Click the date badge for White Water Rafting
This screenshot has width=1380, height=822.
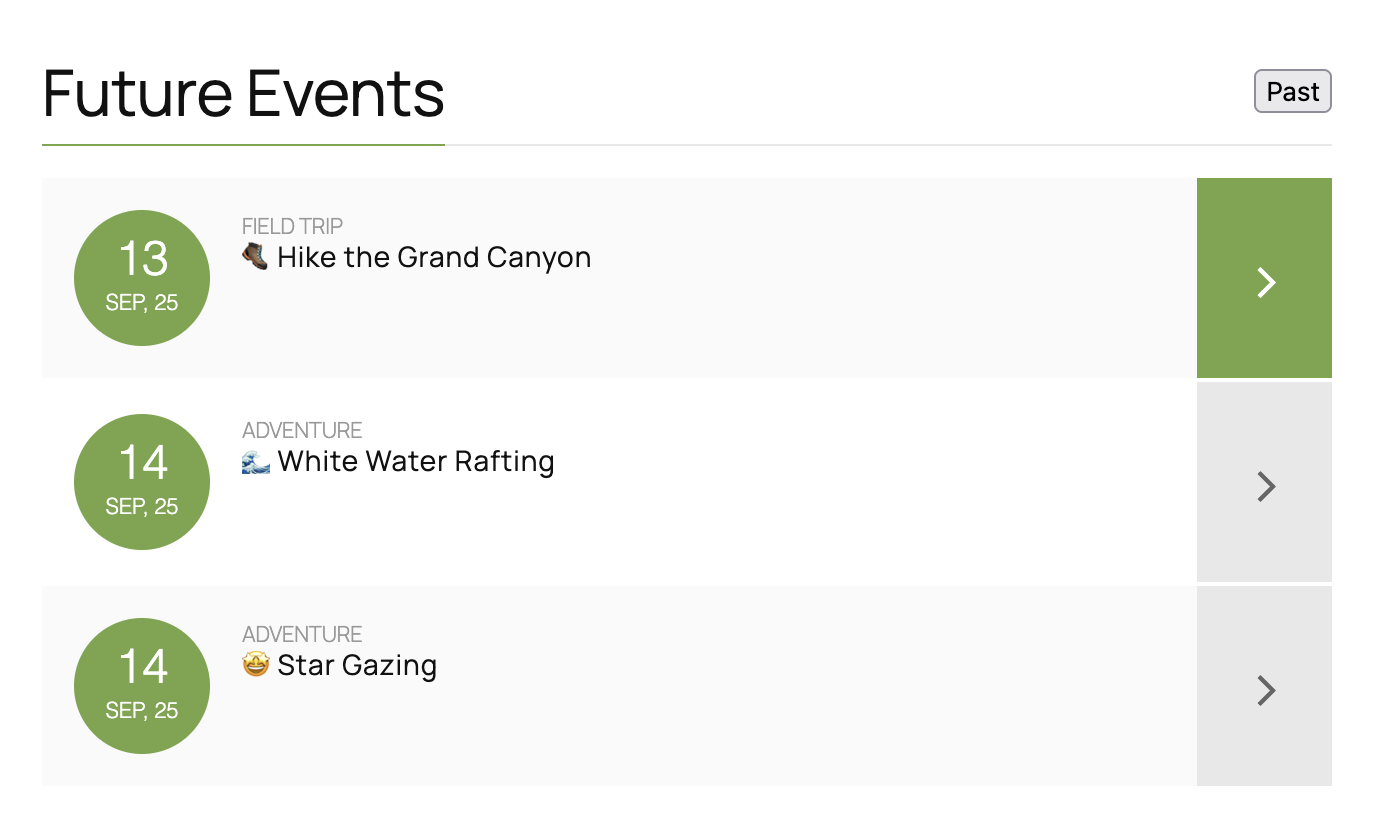pos(142,482)
